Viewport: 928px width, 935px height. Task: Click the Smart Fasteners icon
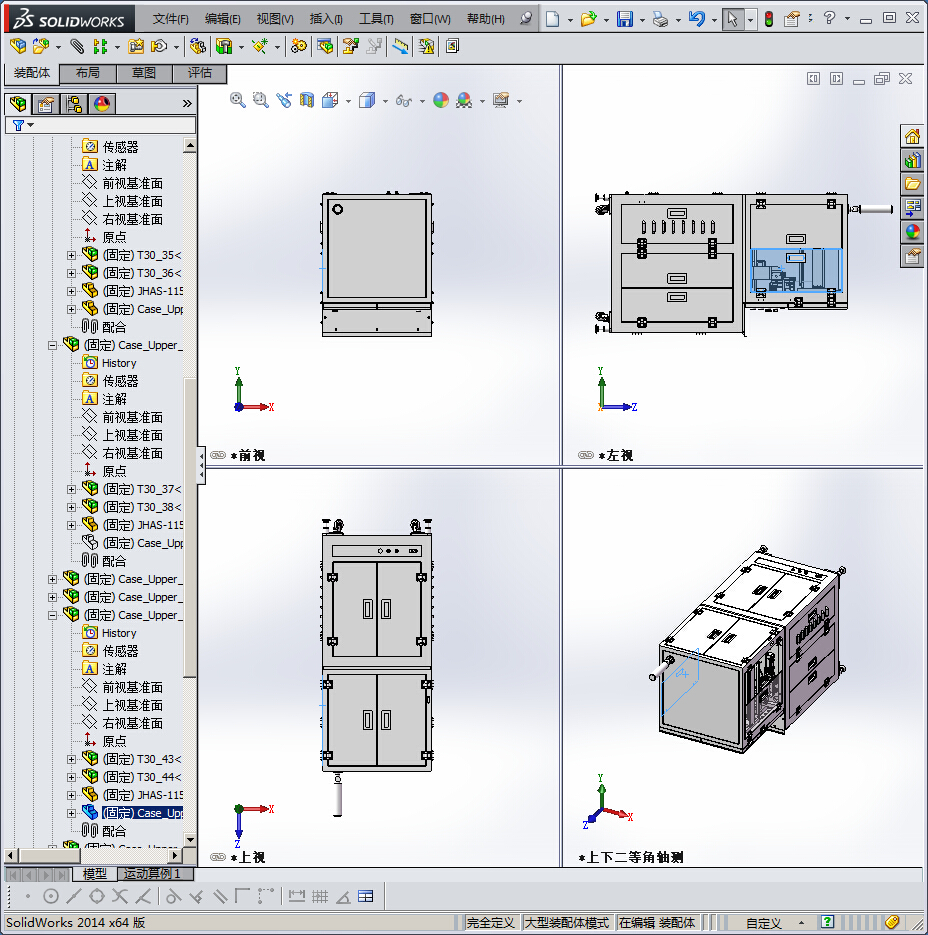136,46
